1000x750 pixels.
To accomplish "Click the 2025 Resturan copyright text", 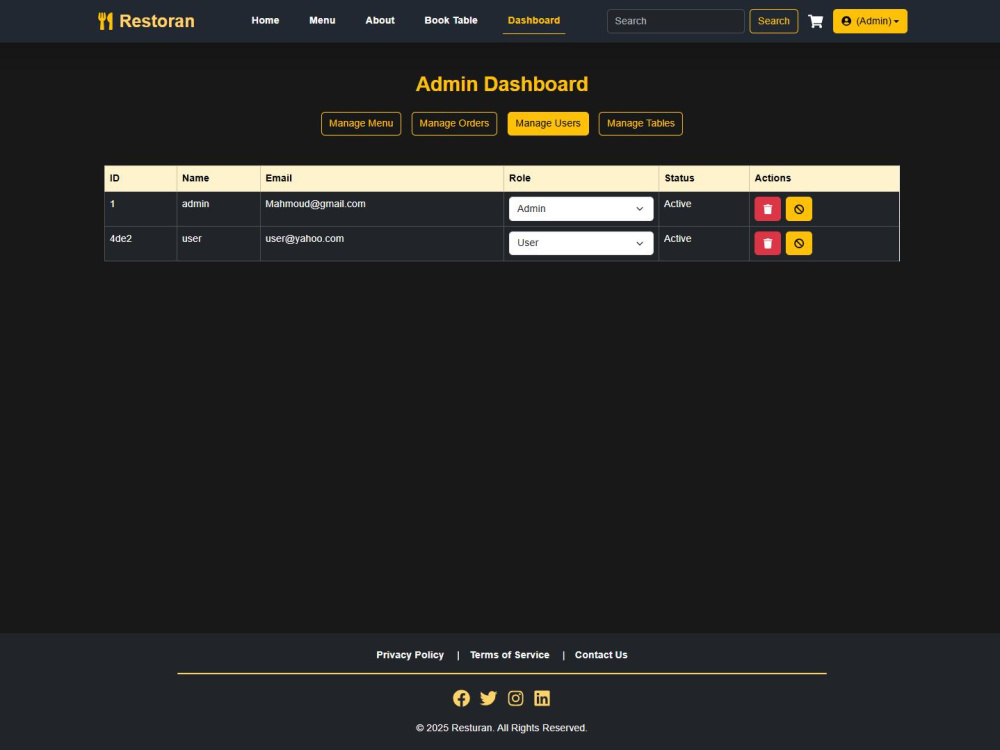I will [x=501, y=728].
